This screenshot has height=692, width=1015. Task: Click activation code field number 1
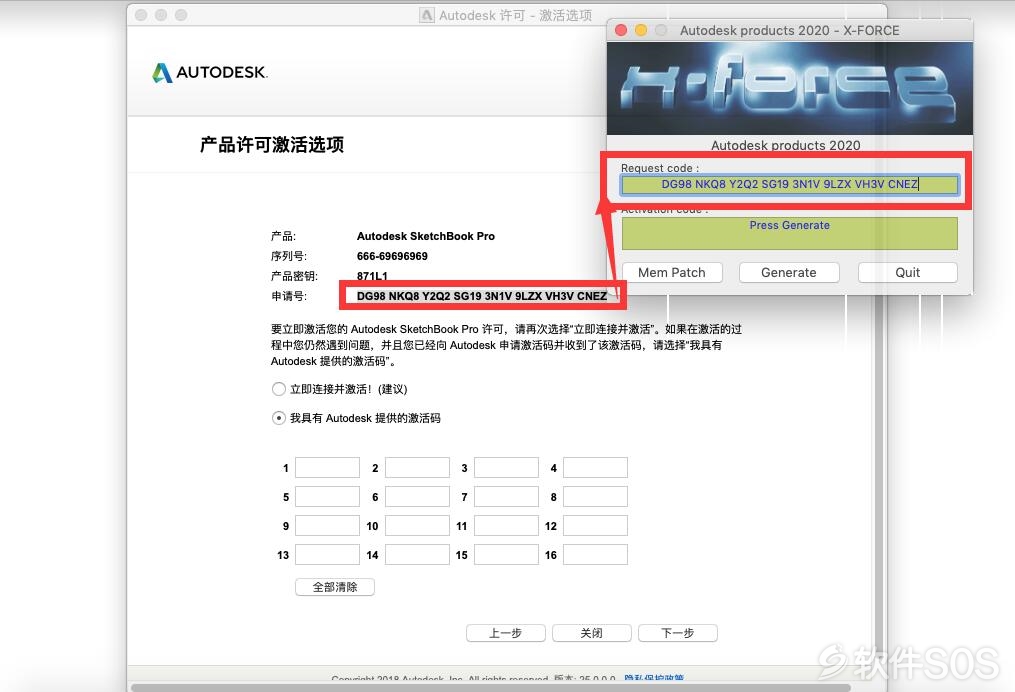pyautogui.click(x=328, y=467)
